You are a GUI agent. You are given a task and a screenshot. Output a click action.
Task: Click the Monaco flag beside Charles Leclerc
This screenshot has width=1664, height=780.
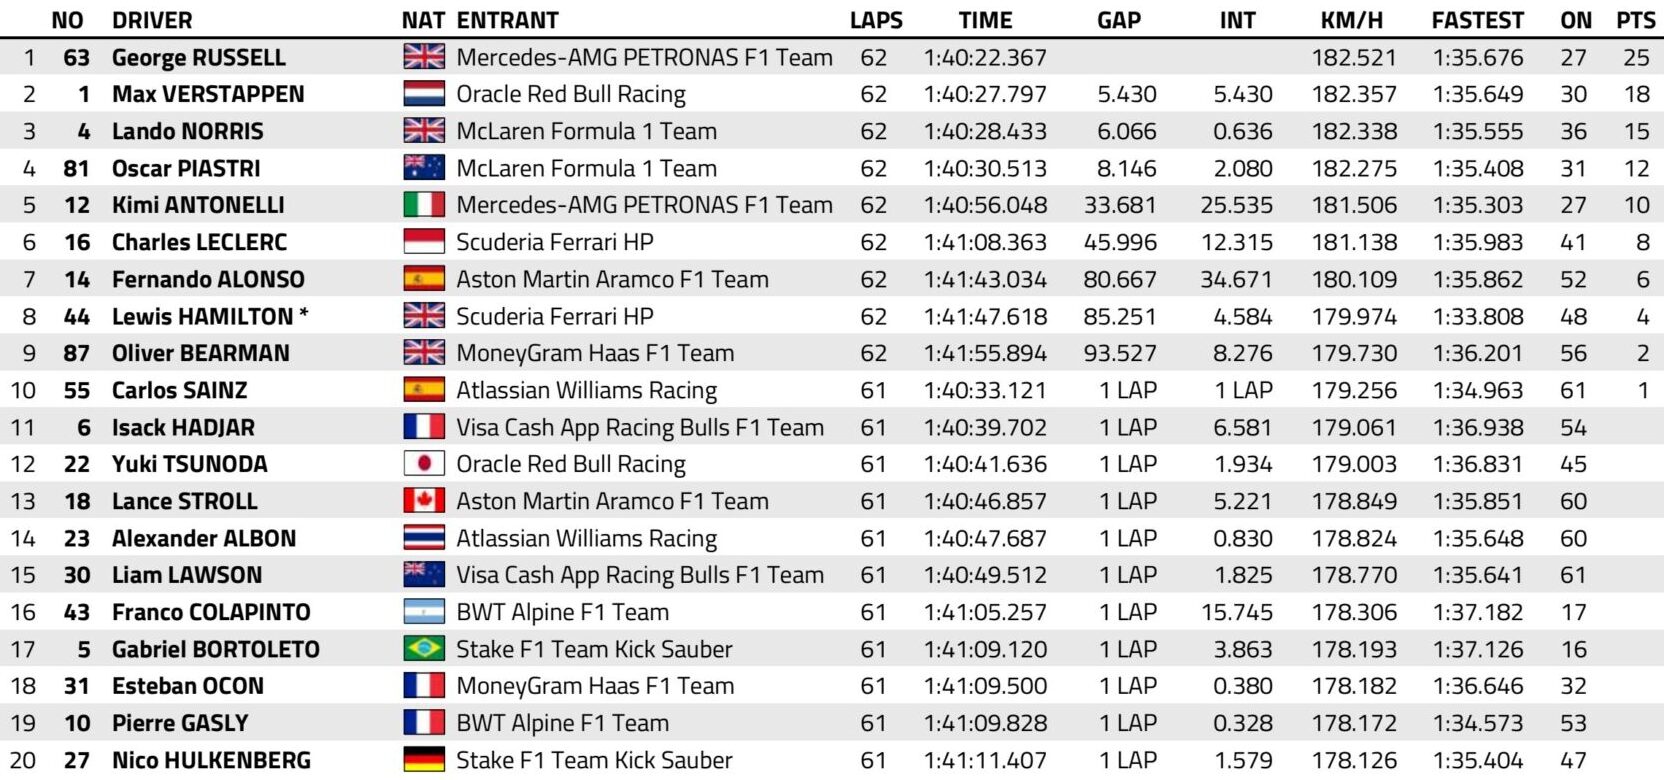coord(424,242)
